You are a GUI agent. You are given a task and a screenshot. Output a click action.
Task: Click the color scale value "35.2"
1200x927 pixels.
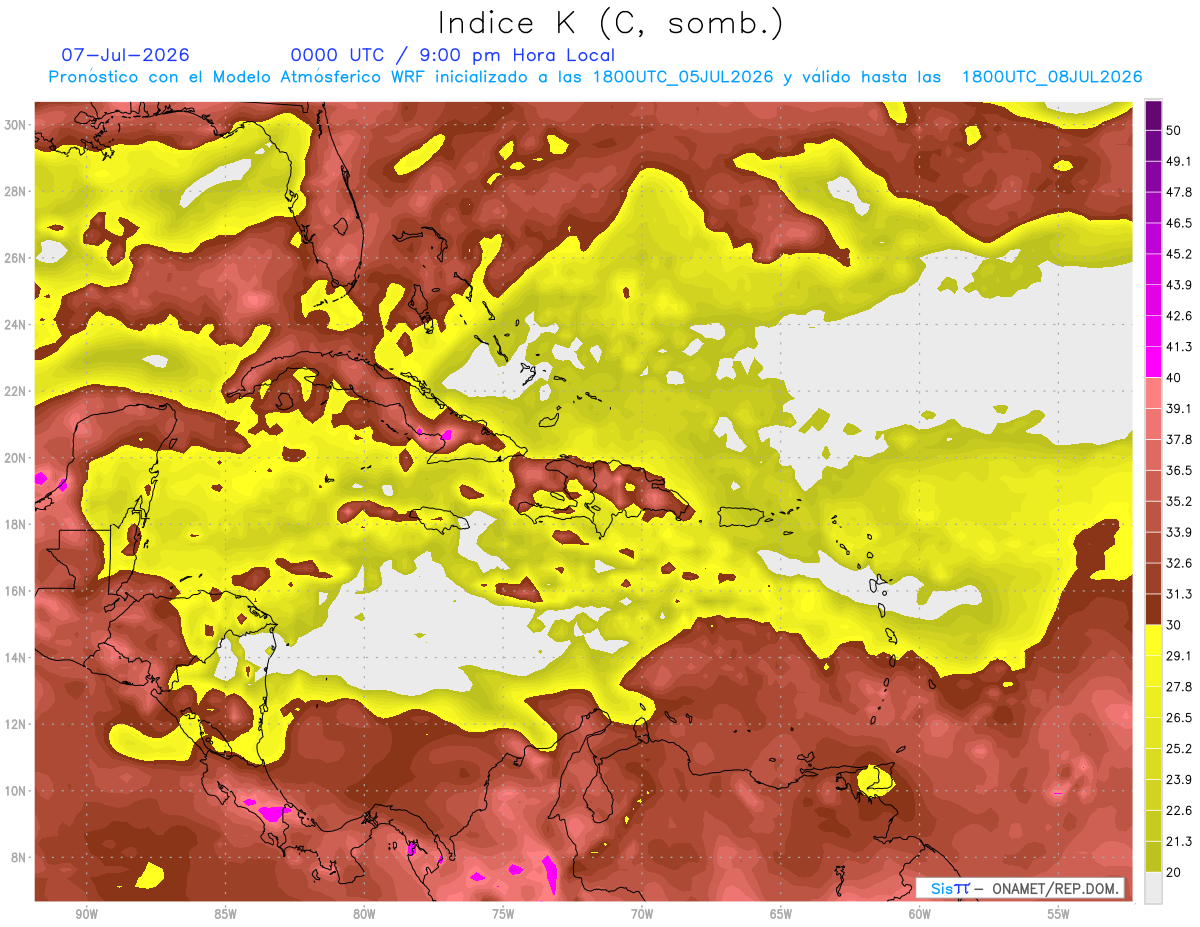click(1179, 502)
